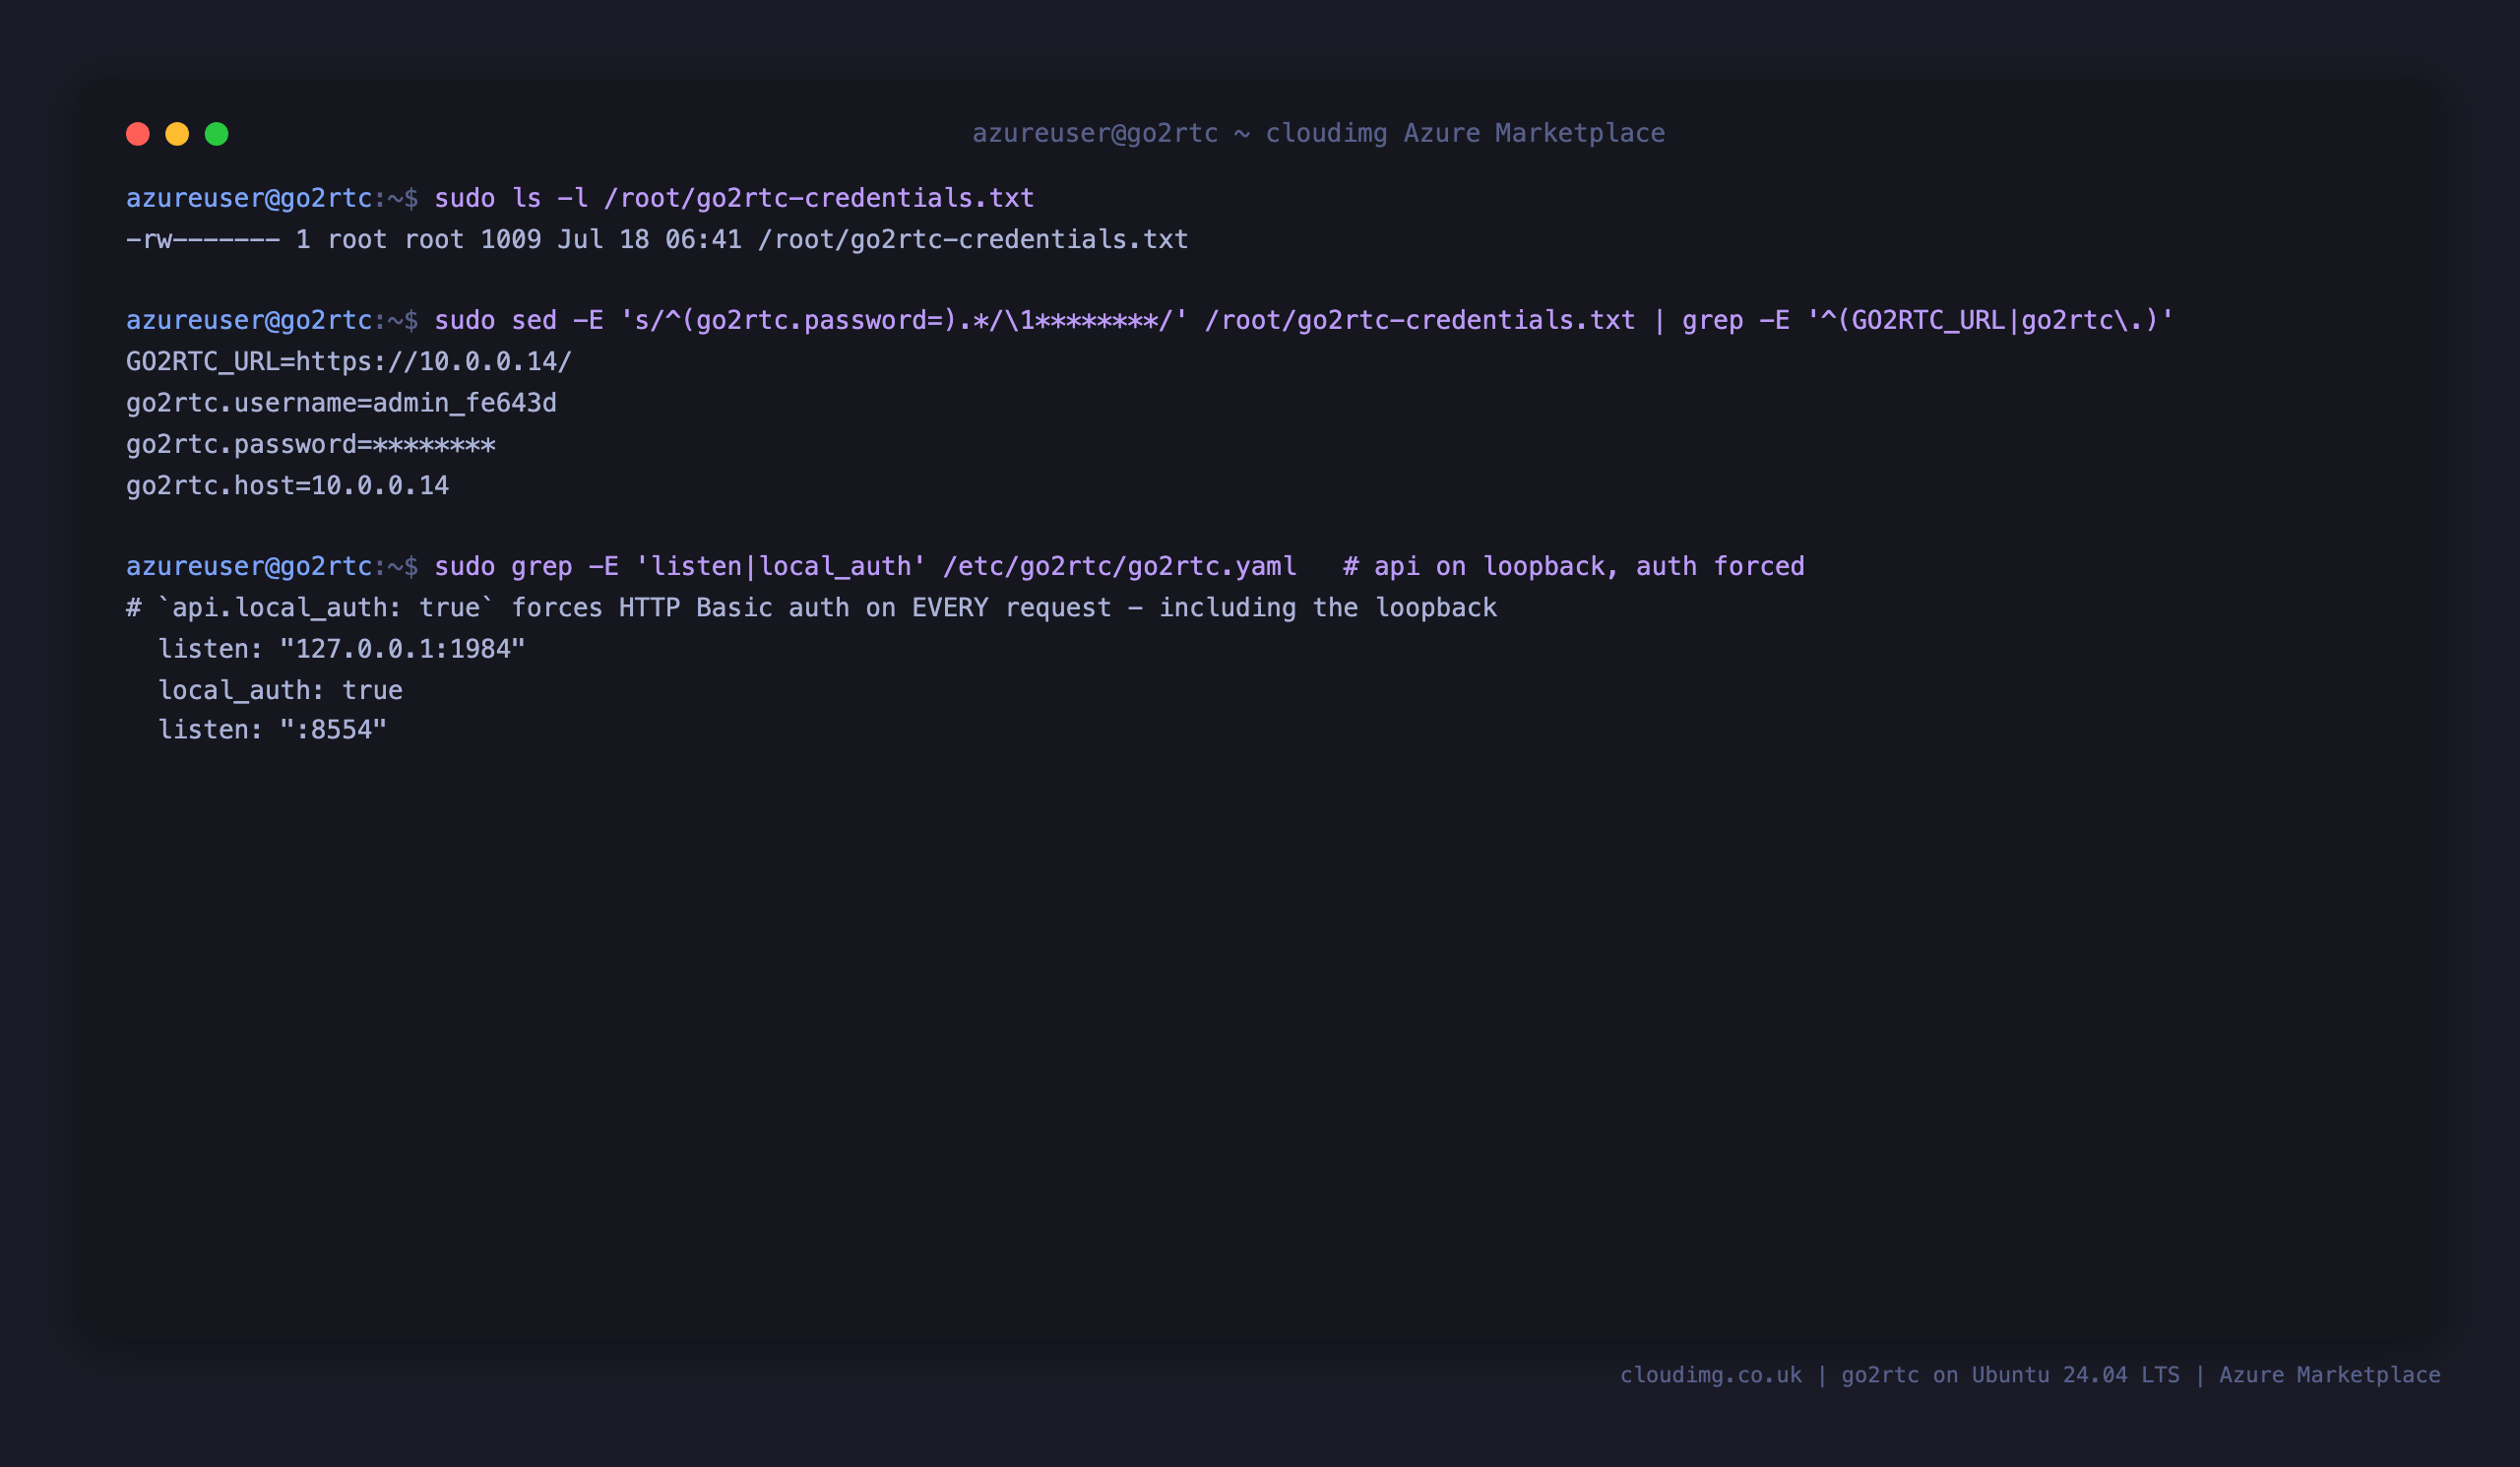Click the masked 'go2rtc.password=********' line
The height and width of the screenshot is (1467, 2520).
tap(311, 444)
